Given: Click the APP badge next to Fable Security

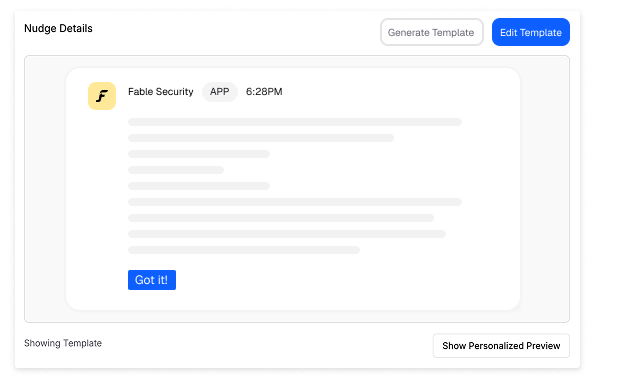Looking at the screenshot, I should point(220,92).
